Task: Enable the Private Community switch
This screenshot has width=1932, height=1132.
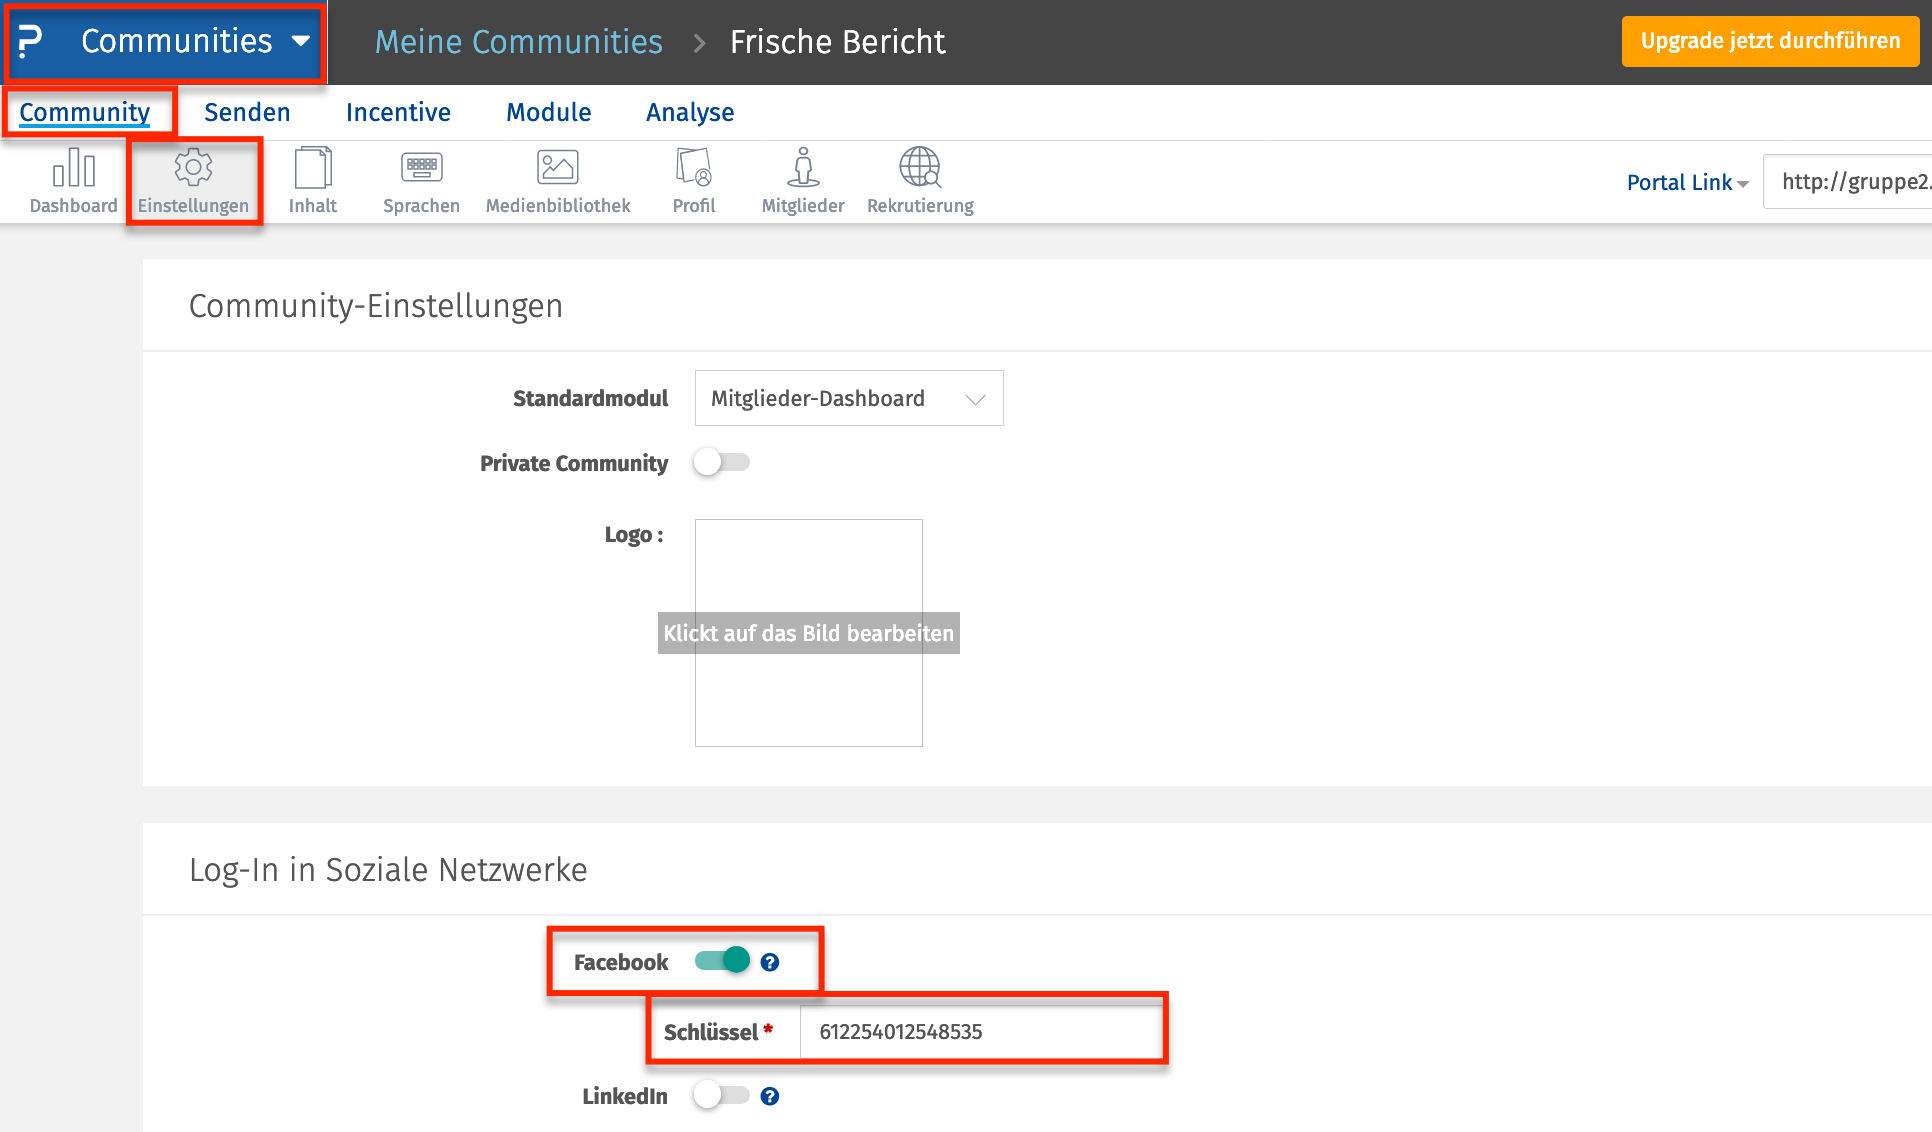Action: [x=722, y=462]
